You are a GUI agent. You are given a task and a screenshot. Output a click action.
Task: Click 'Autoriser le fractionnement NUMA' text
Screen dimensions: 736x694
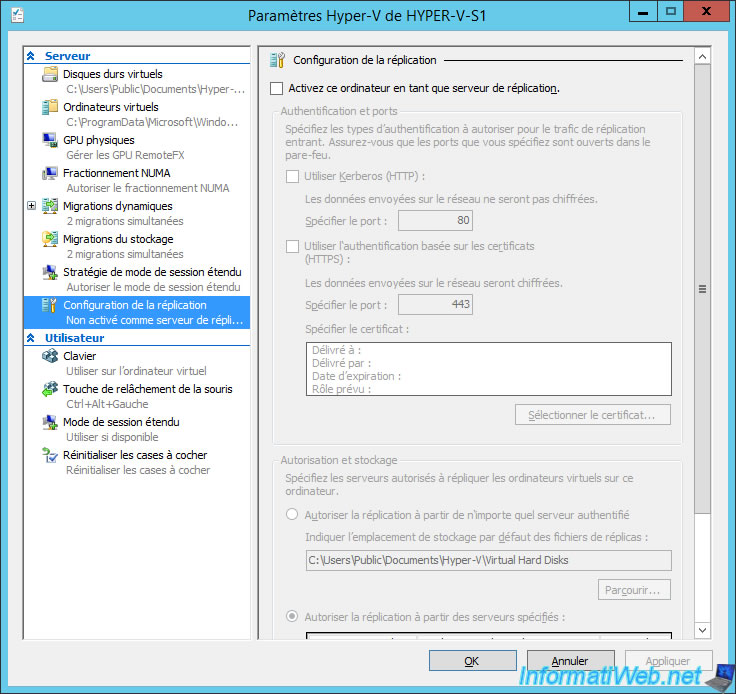pos(148,188)
